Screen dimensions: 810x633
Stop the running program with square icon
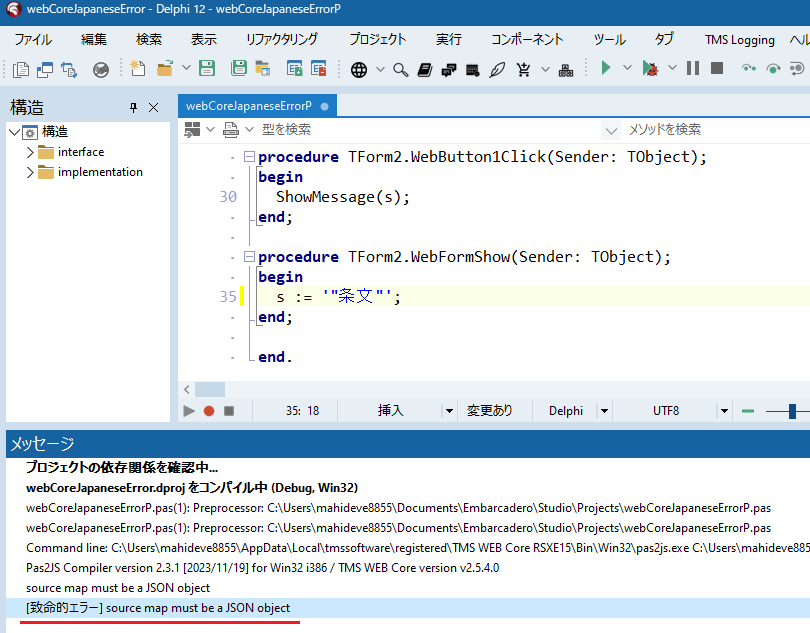717,68
